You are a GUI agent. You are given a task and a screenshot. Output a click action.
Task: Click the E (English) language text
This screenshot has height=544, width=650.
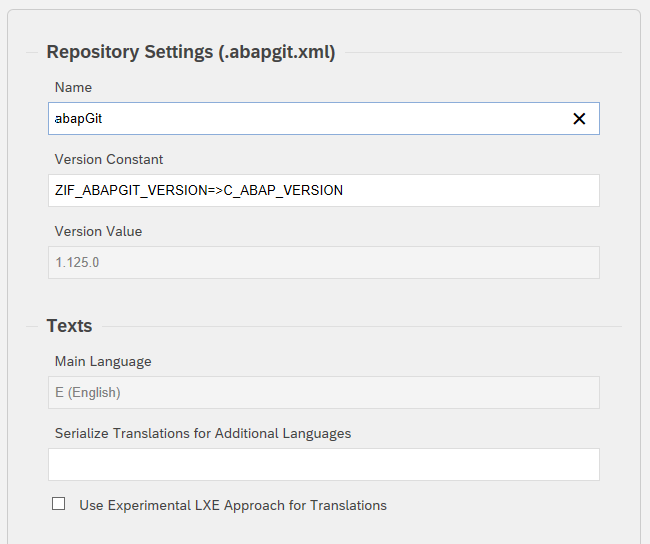click(88, 392)
